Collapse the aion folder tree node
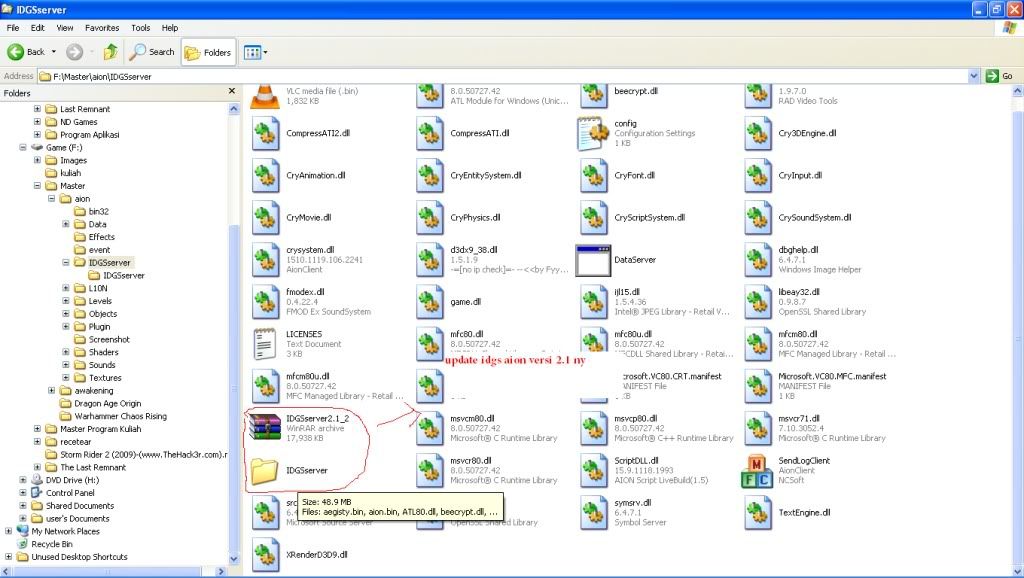This screenshot has height=578, width=1024. (x=52, y=199)
